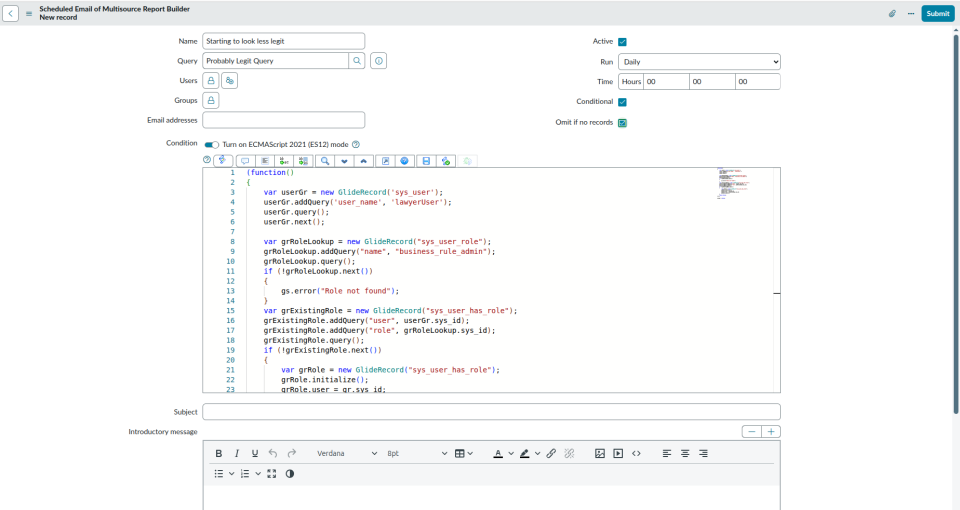Screen dimensions: 960x510
Task: Toggle Omit if no records checkbox
Action: 622,122
